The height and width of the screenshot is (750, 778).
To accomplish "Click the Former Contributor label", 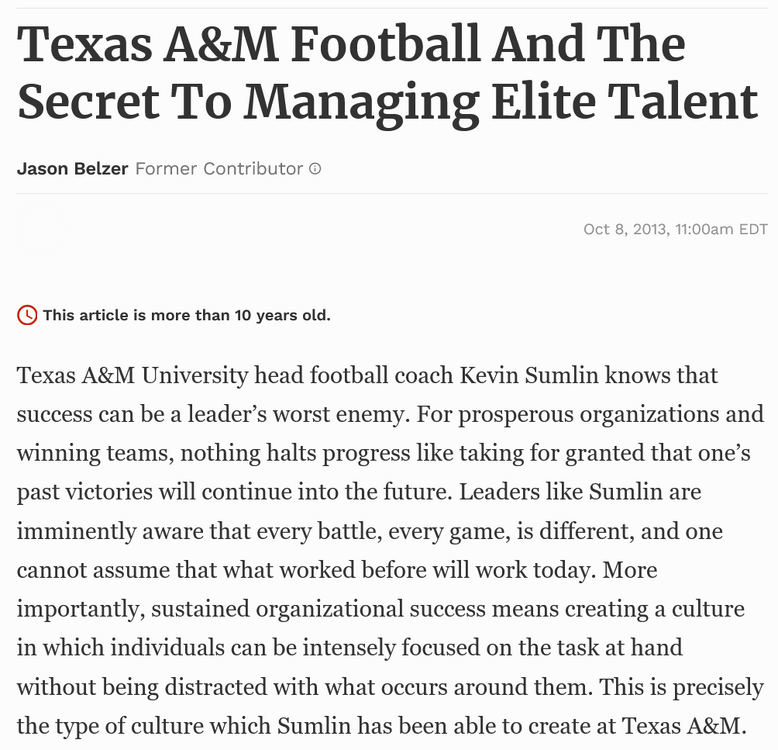I will pyautogui.click(x=218, y=169).
